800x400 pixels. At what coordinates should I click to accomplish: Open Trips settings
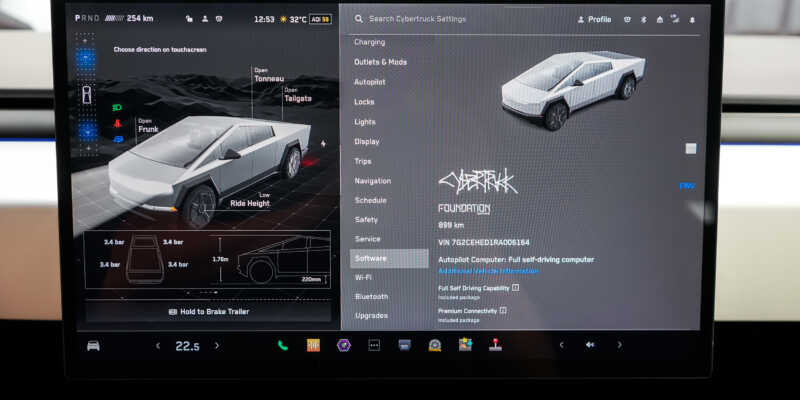pos(363,161)
